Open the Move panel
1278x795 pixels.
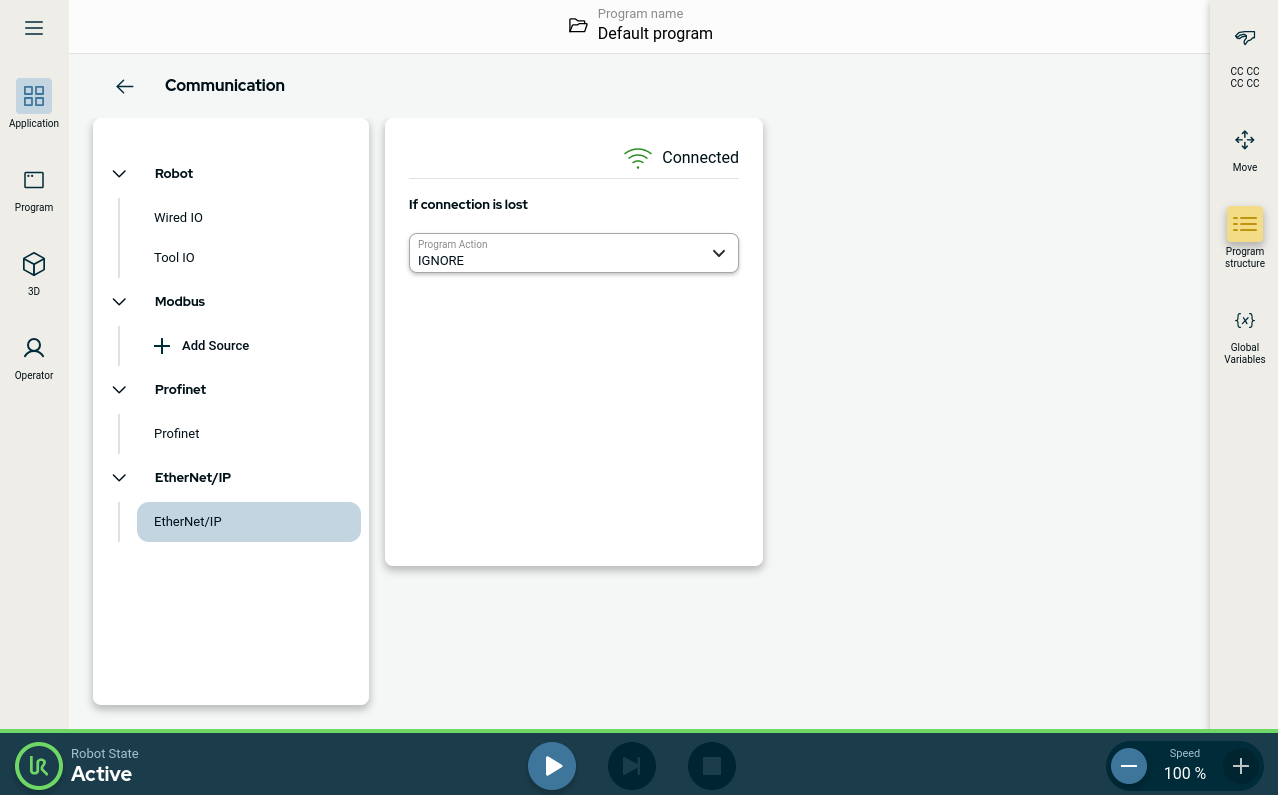[1244, 149]
